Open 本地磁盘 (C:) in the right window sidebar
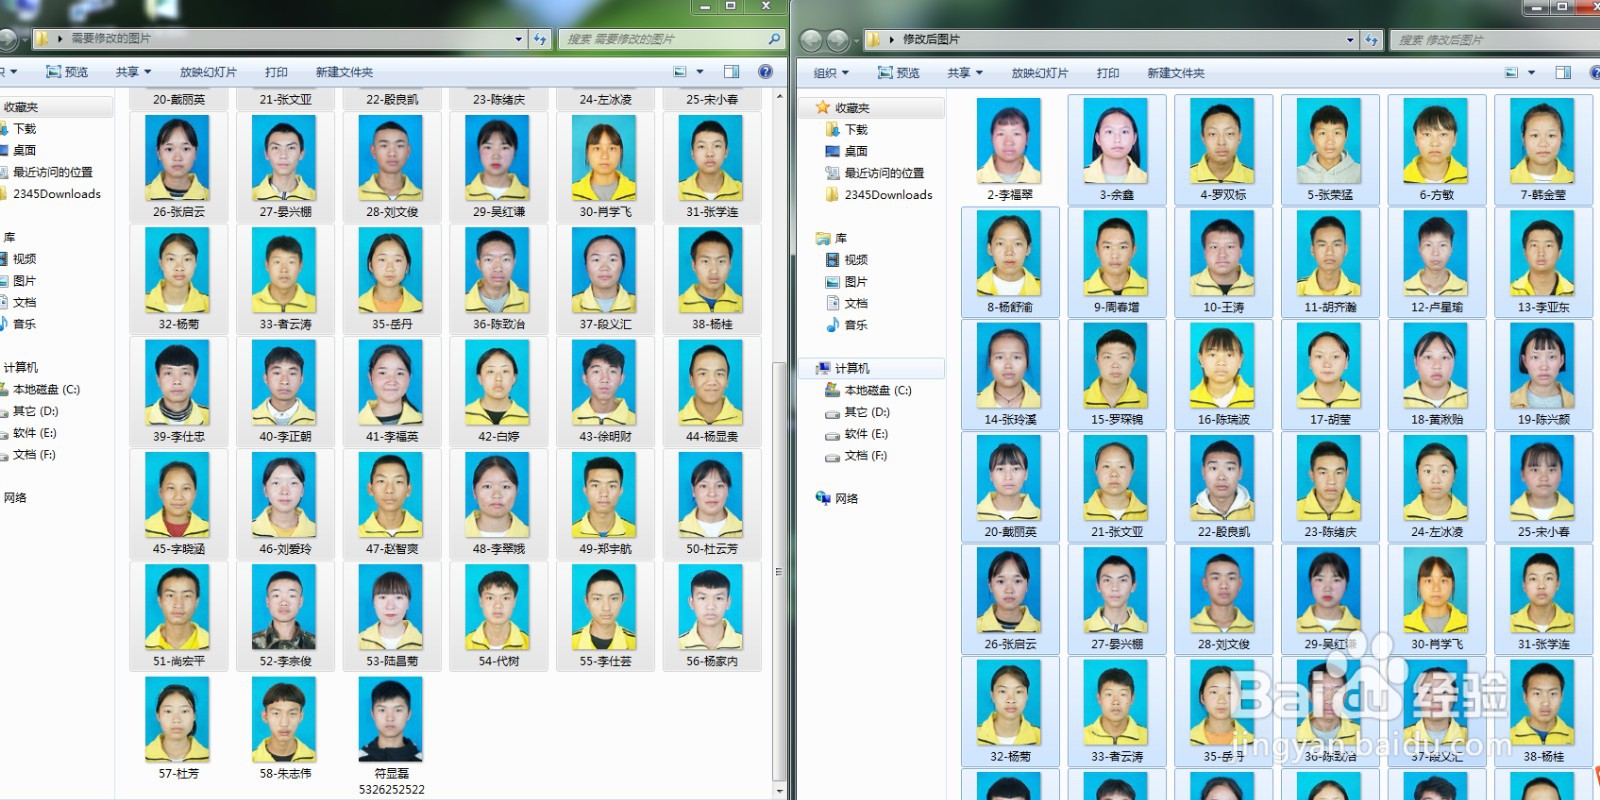The width and height of the screenshot is (1600, 800). click(868, 390)
